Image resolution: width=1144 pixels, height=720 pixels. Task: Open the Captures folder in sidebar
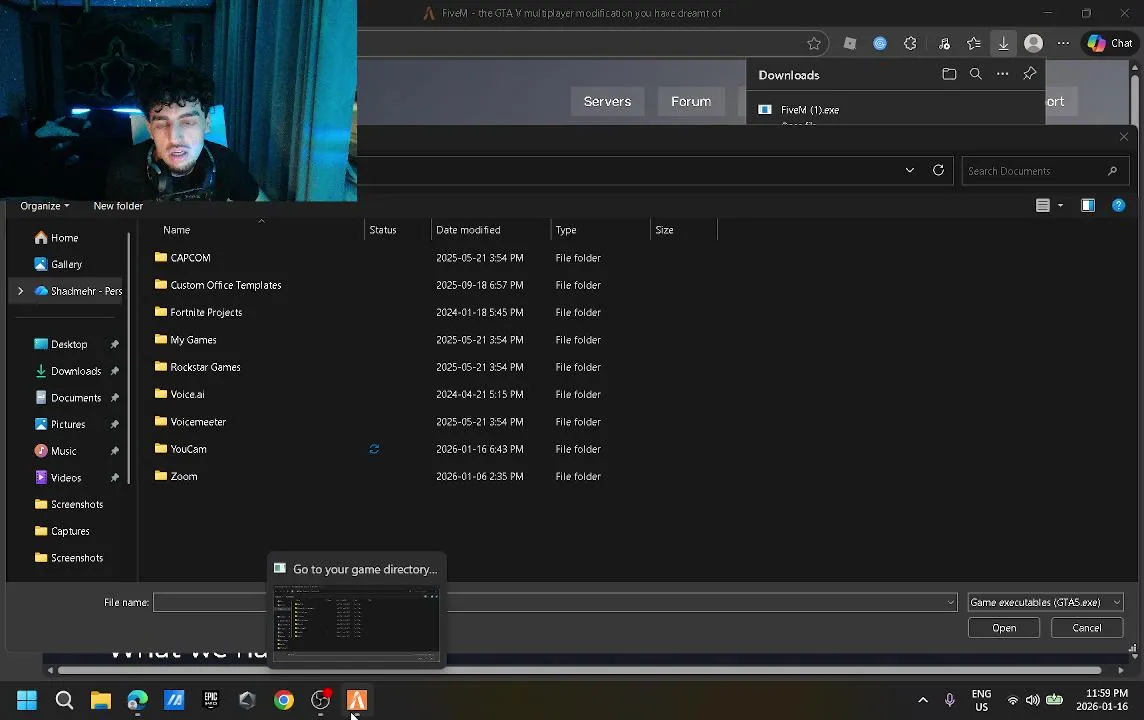pos(62,531)
